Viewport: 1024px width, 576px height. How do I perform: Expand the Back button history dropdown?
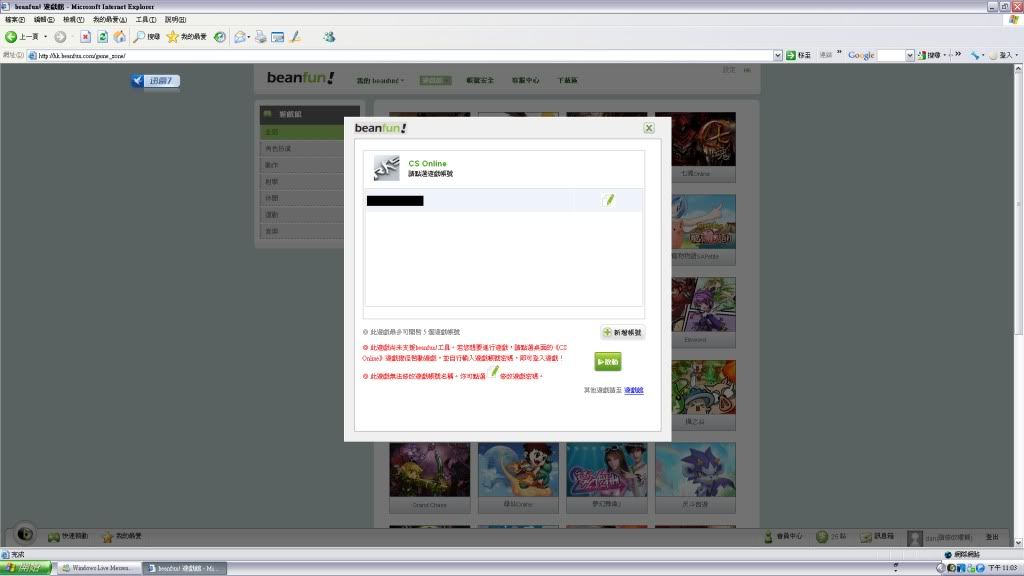click(x=45, y=37)
